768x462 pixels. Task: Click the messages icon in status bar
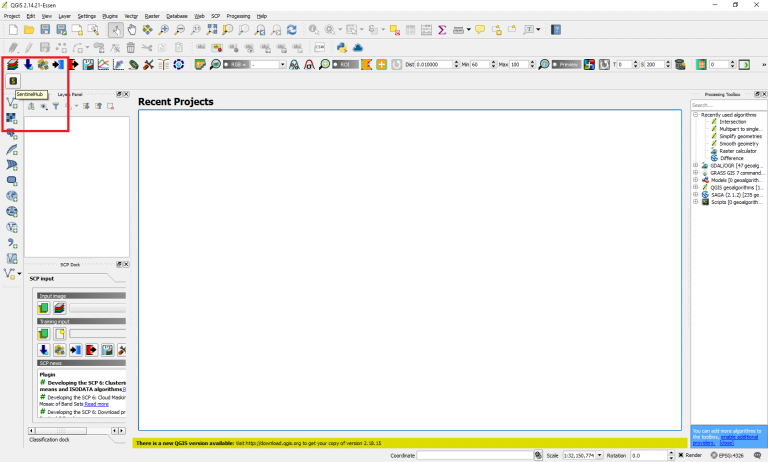tap(758, 456)
